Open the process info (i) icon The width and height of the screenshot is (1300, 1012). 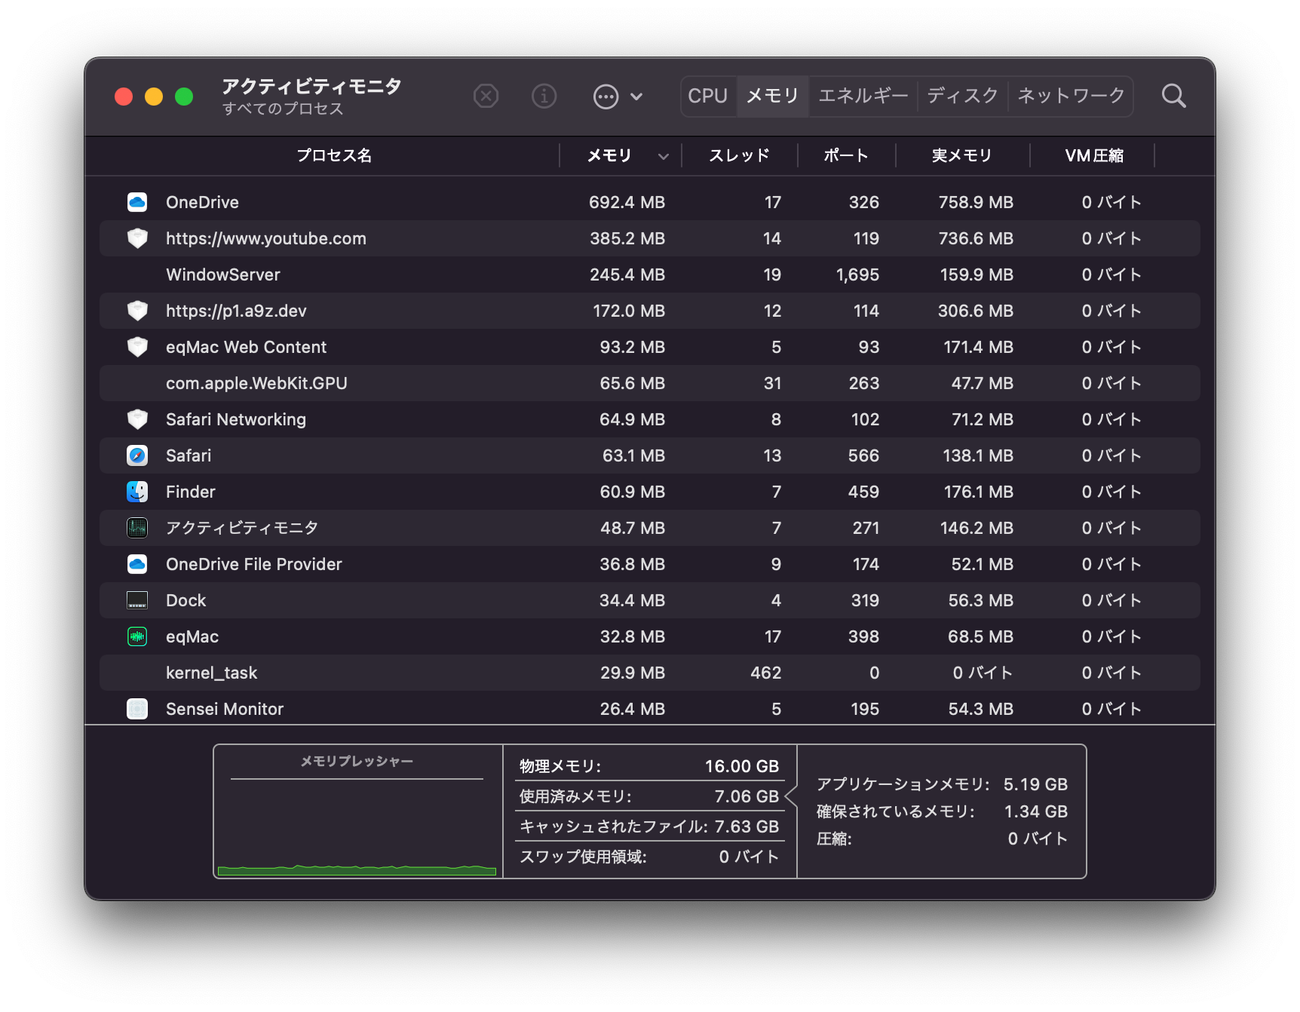click(x=544, y=96)
